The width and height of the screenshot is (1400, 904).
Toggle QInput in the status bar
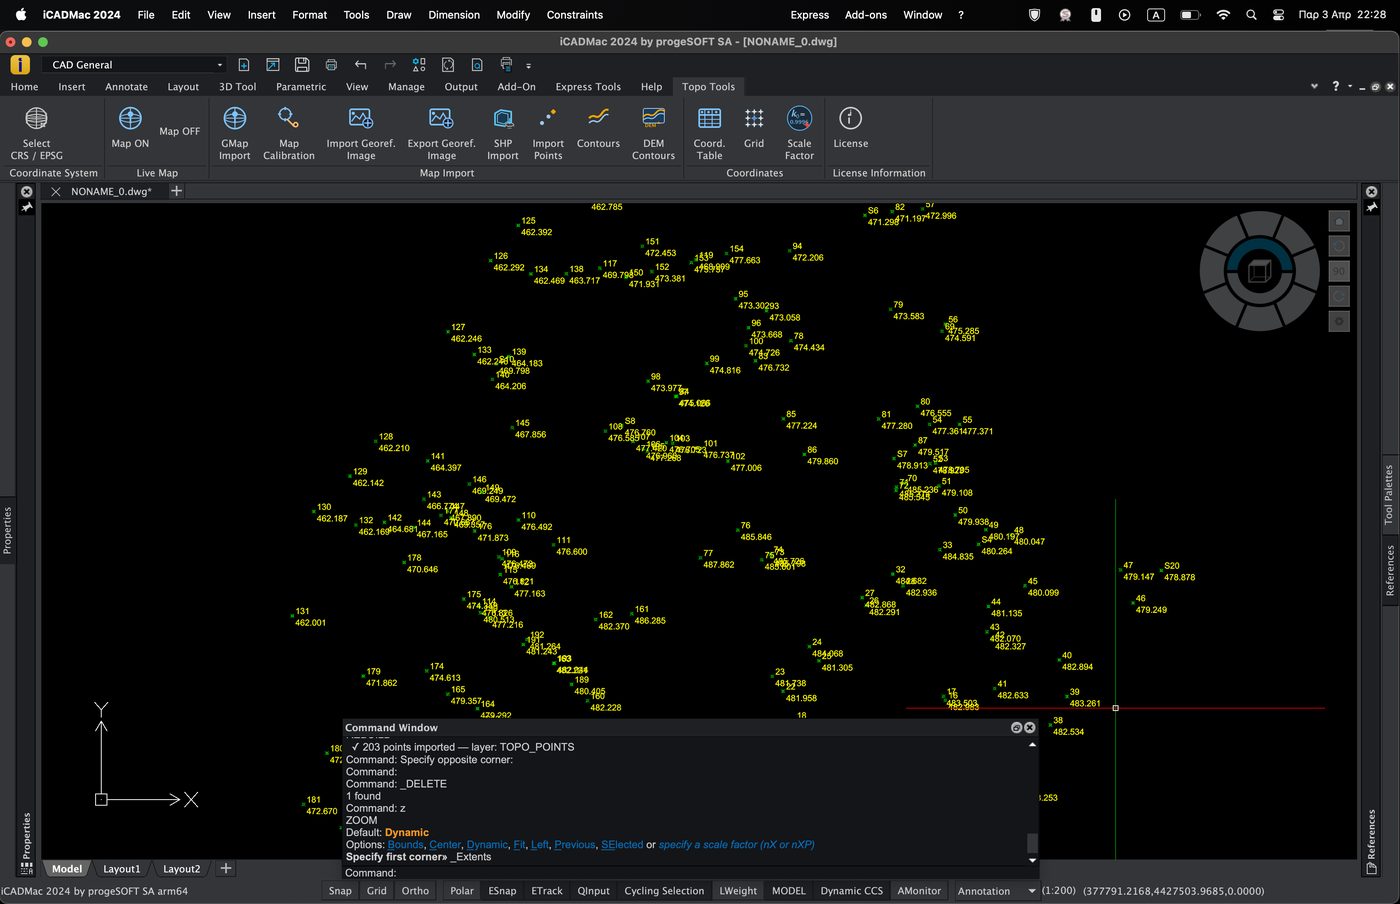tap(593, 891)
